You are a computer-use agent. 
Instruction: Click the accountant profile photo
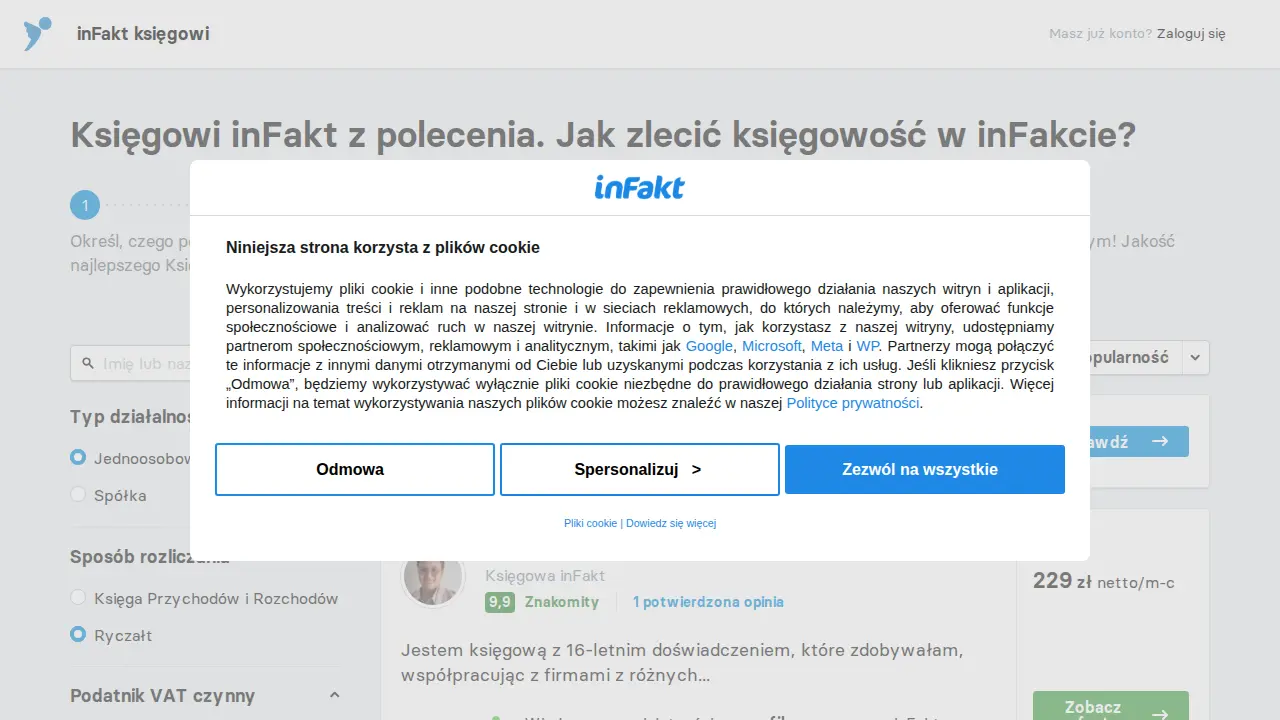tap(433, 577)
